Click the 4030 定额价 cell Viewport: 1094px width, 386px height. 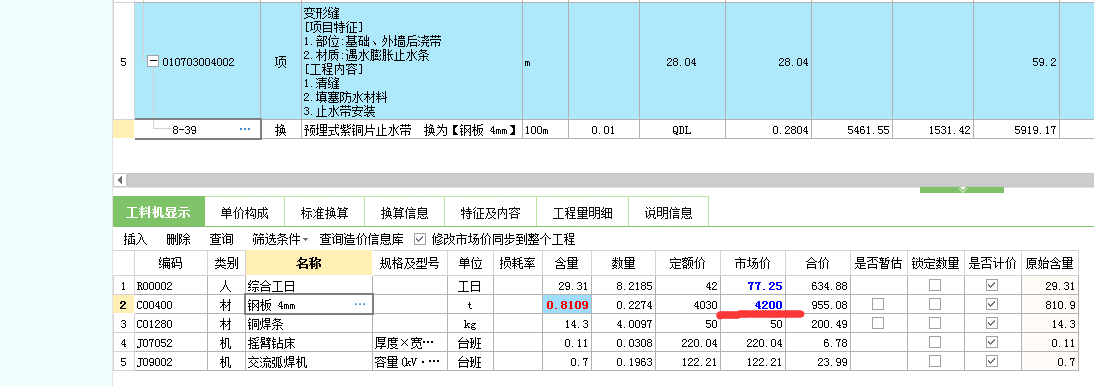[x=688, y=304]
